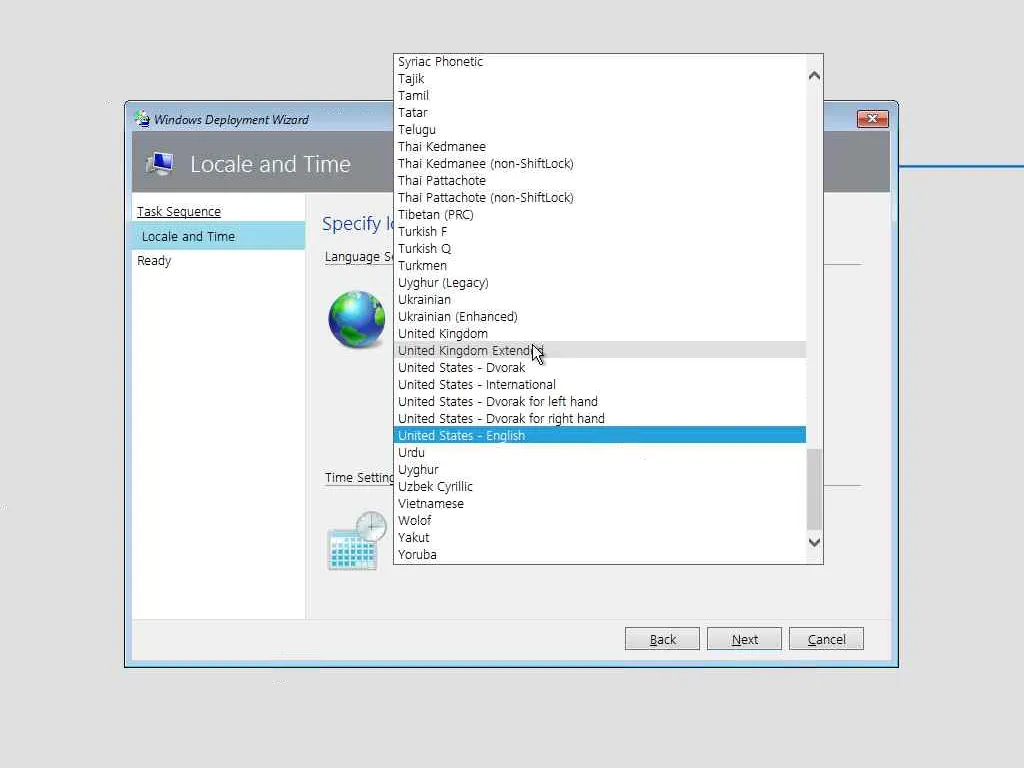Pick Uyghur below Urdu
1024x768 pixels.
[600, 469]
